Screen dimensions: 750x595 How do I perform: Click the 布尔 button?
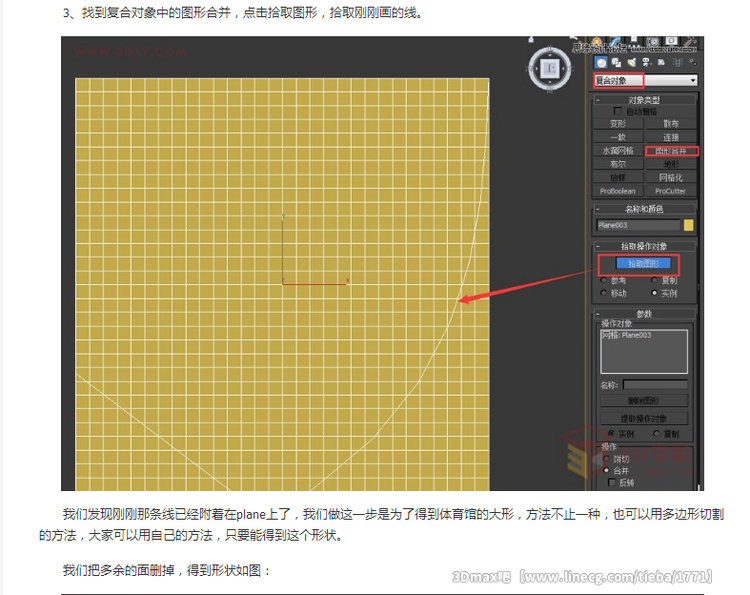click(x=618, y=164)
